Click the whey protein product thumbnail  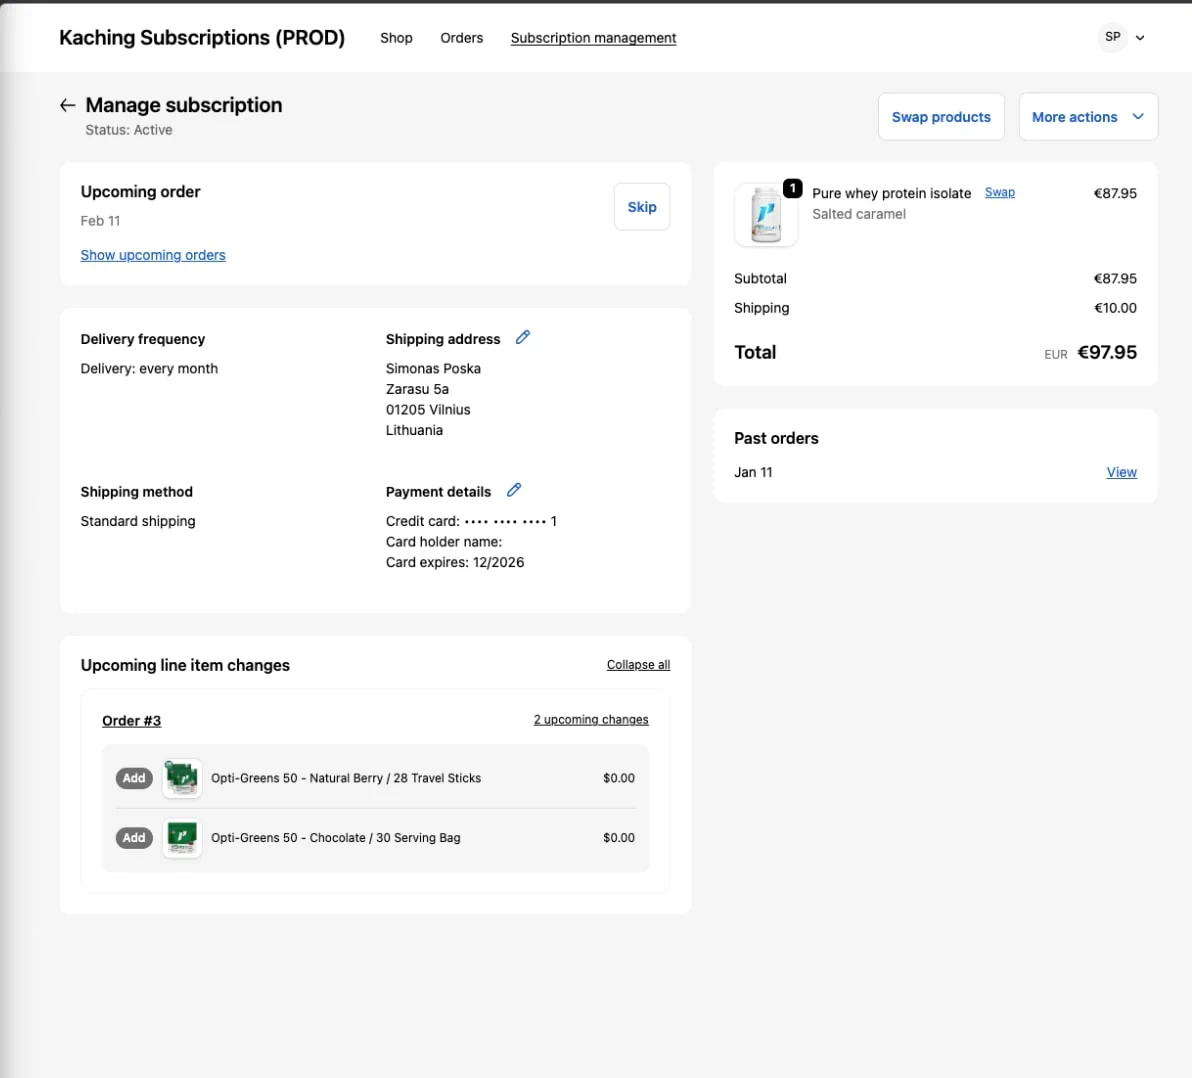pyautogui.click(x=766, y=215)
